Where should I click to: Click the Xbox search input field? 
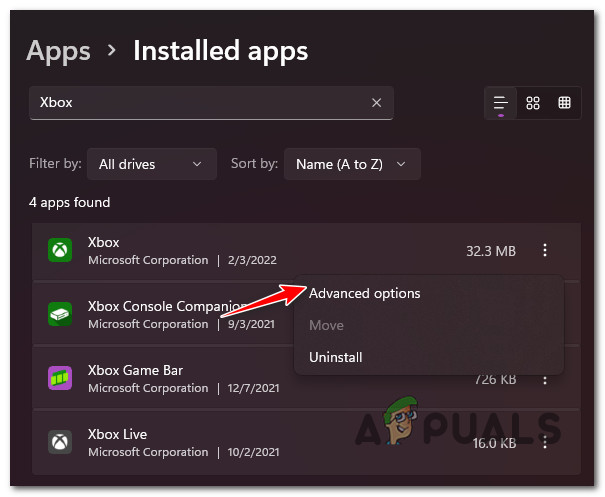(200, 103)
